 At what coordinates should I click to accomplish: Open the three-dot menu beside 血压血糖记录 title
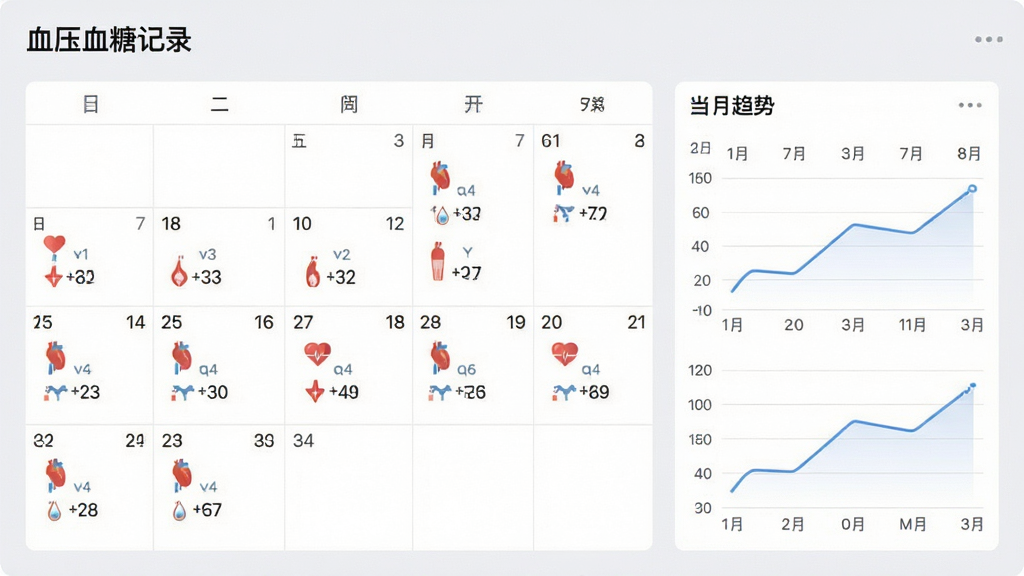[x=989, y=39]
